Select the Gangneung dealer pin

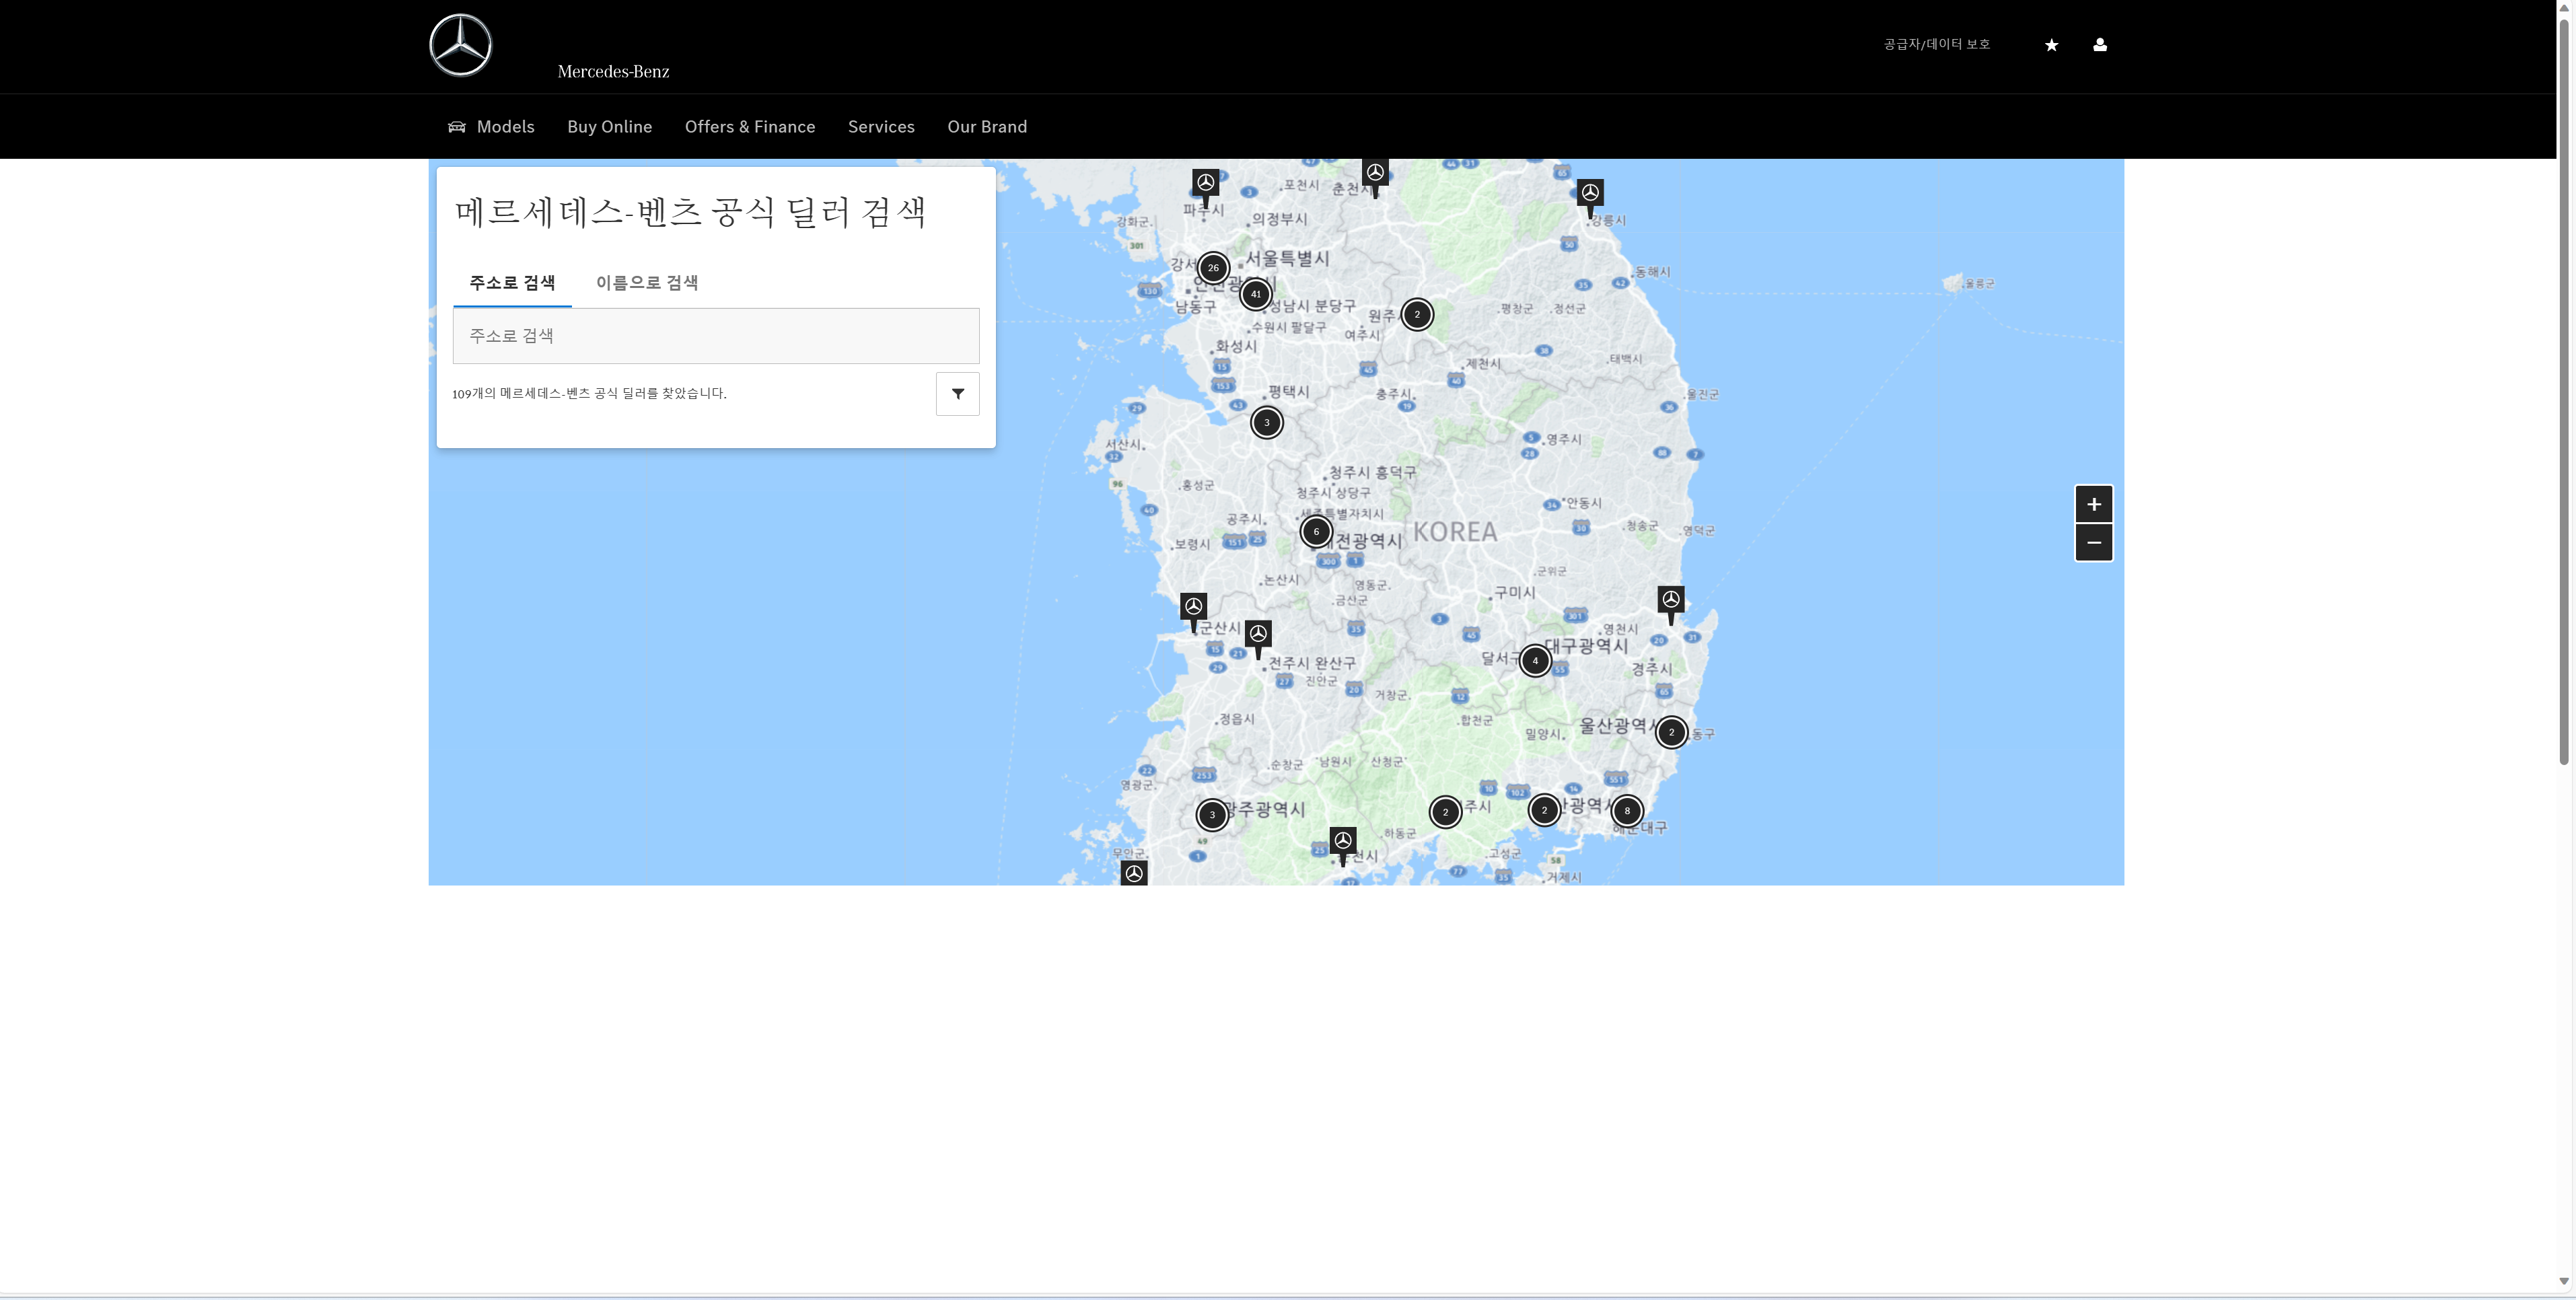click(1590, 193)
